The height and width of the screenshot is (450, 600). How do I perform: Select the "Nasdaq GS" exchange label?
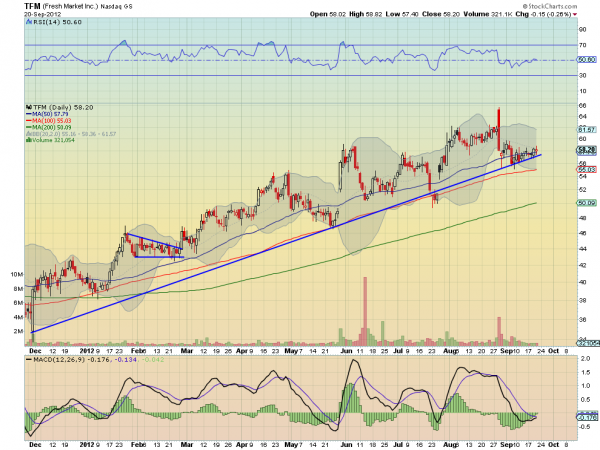(116, 7)
